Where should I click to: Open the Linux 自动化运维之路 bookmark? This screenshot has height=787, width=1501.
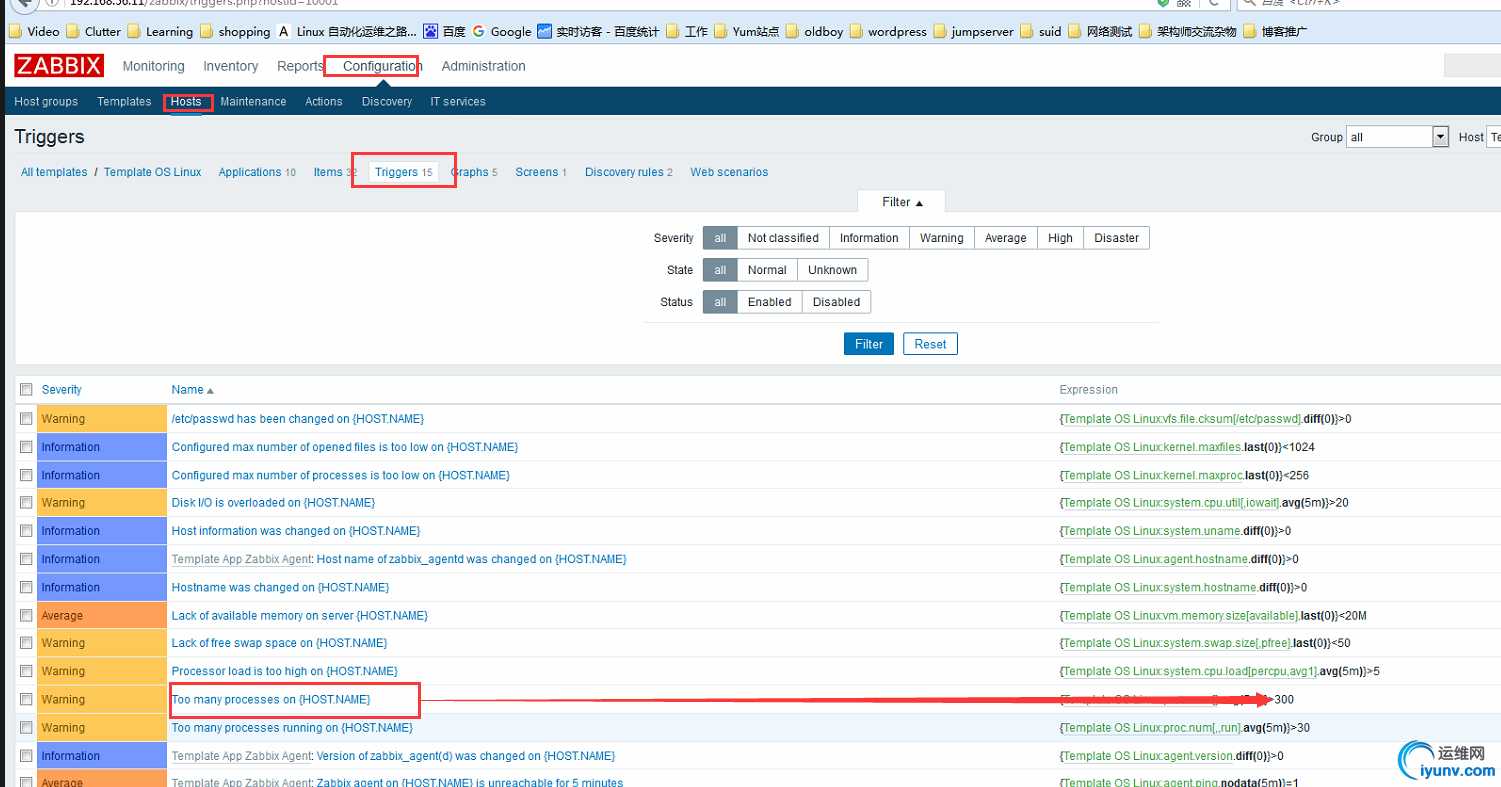coord(347,31)
